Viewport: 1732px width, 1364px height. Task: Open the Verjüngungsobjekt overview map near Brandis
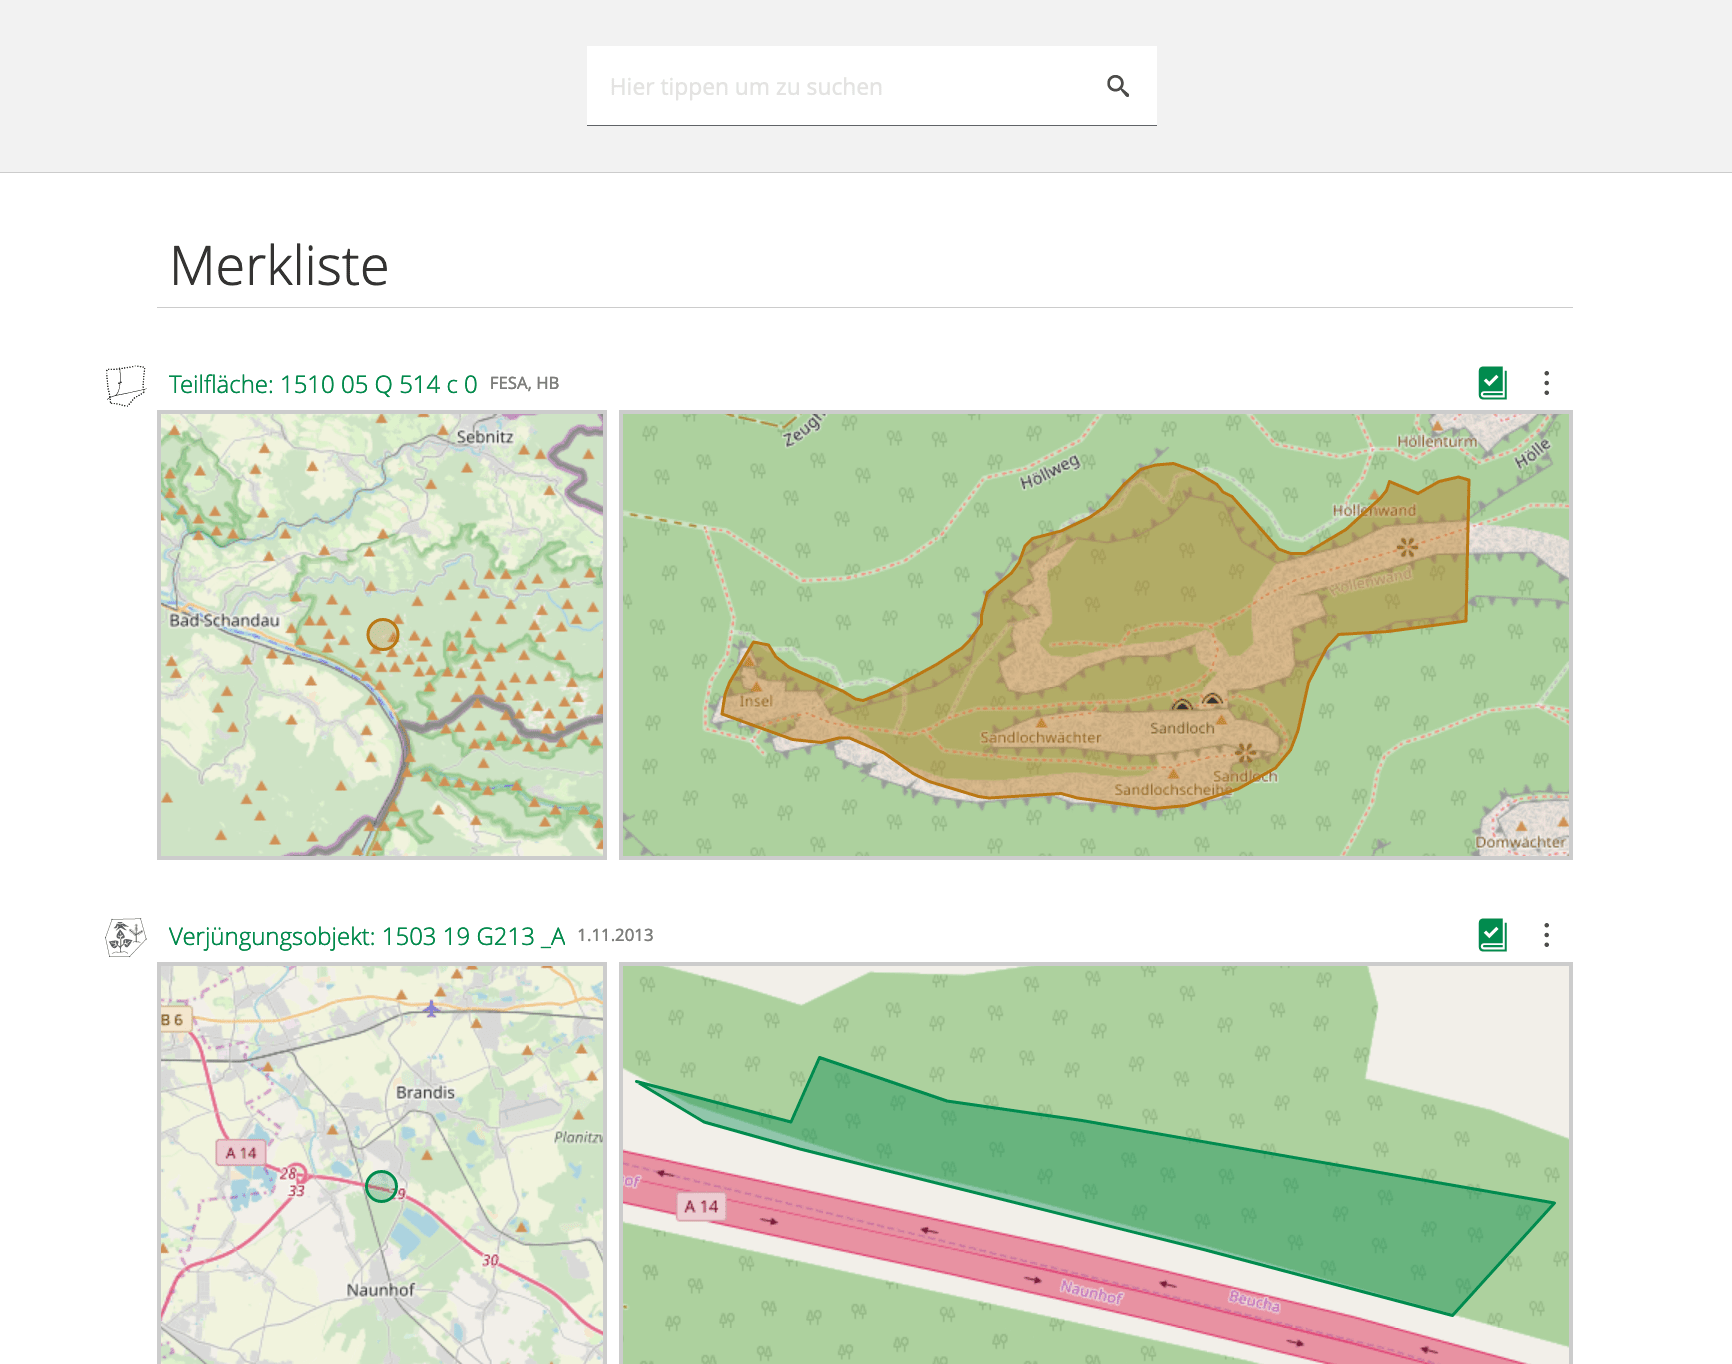tap(382, 1164)
